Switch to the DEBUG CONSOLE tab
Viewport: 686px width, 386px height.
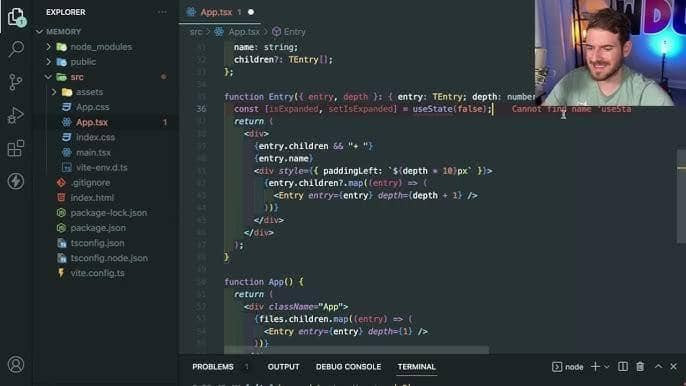coord(348,367)
